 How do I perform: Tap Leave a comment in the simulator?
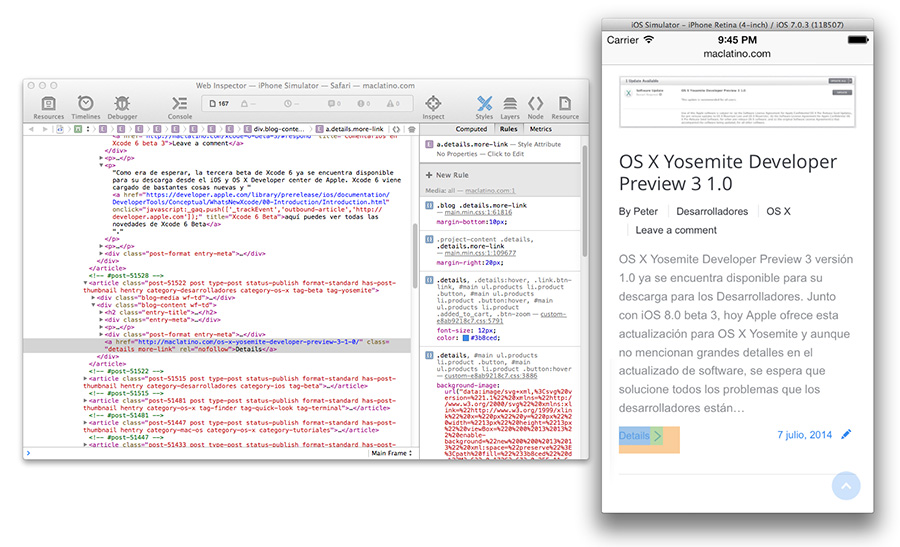click(x=676, y=230)
